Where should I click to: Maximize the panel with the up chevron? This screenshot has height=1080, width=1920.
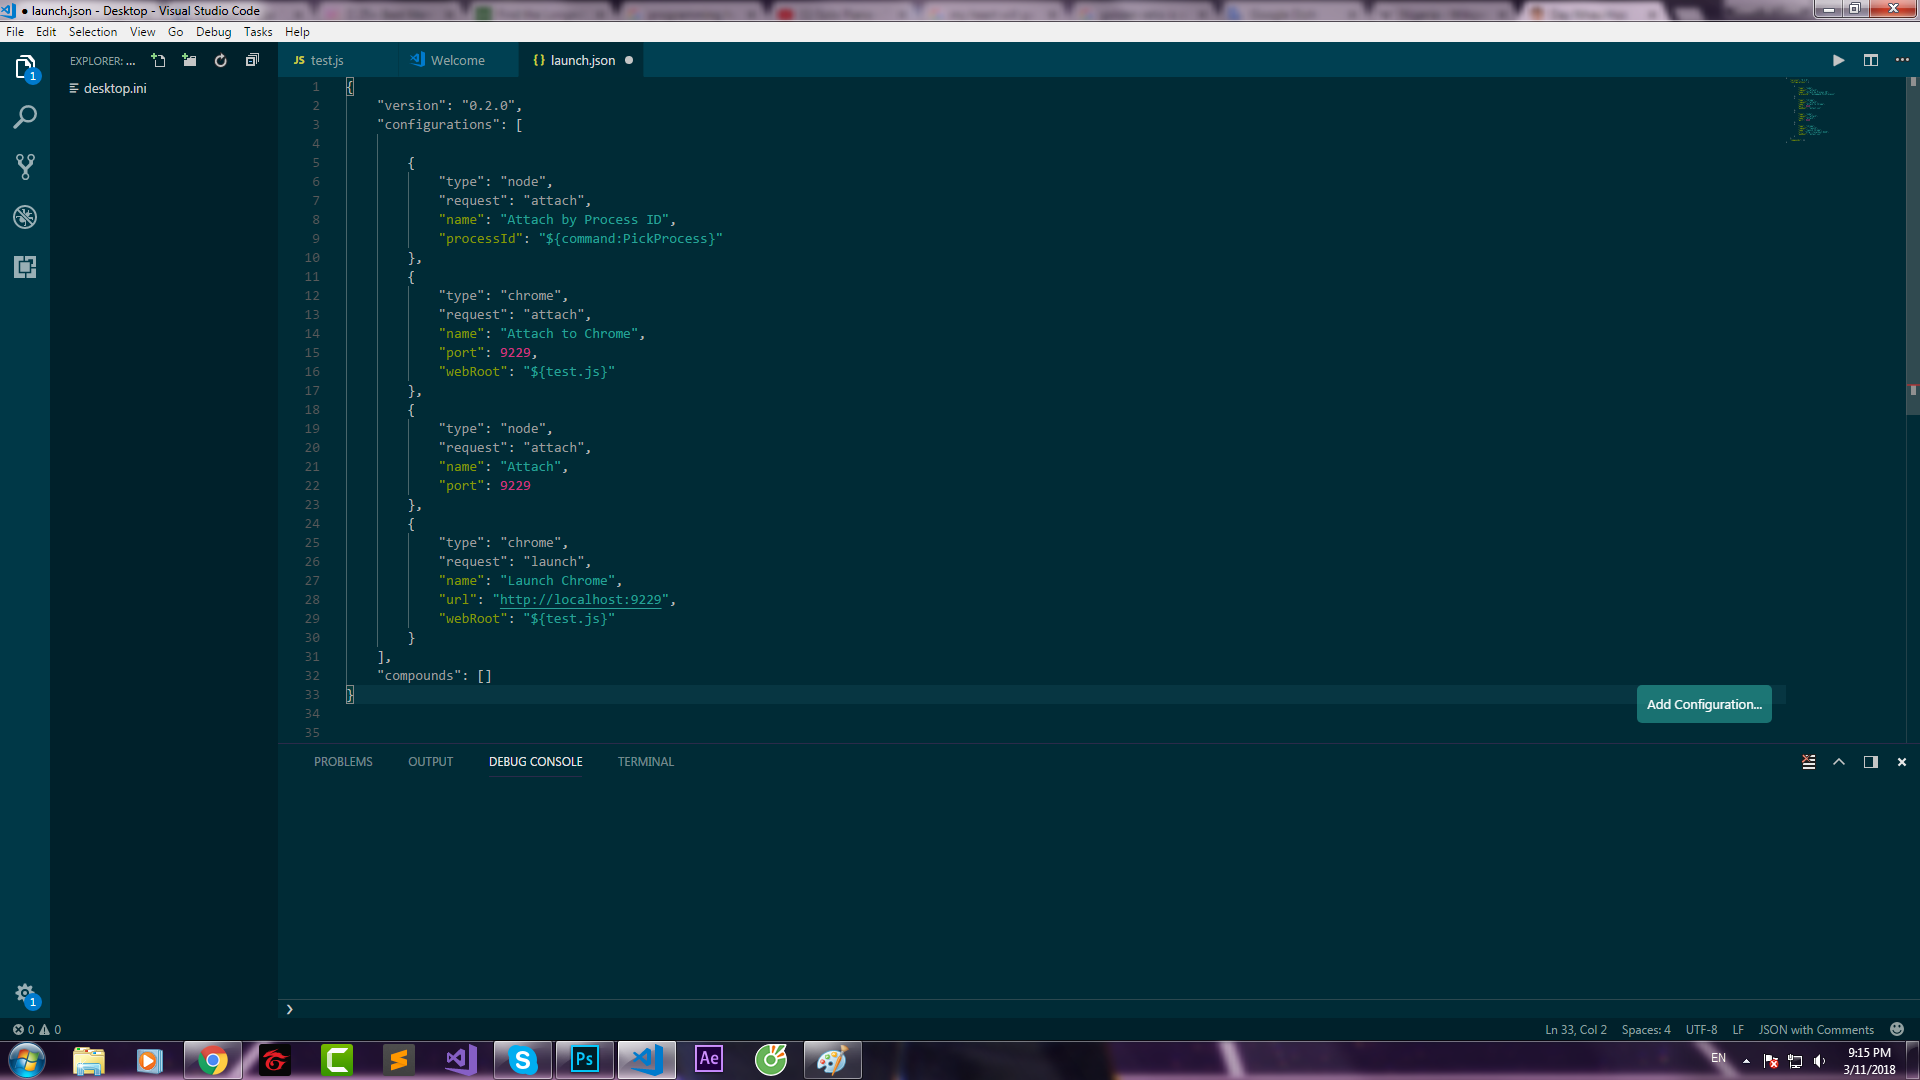coord(1839,762)
